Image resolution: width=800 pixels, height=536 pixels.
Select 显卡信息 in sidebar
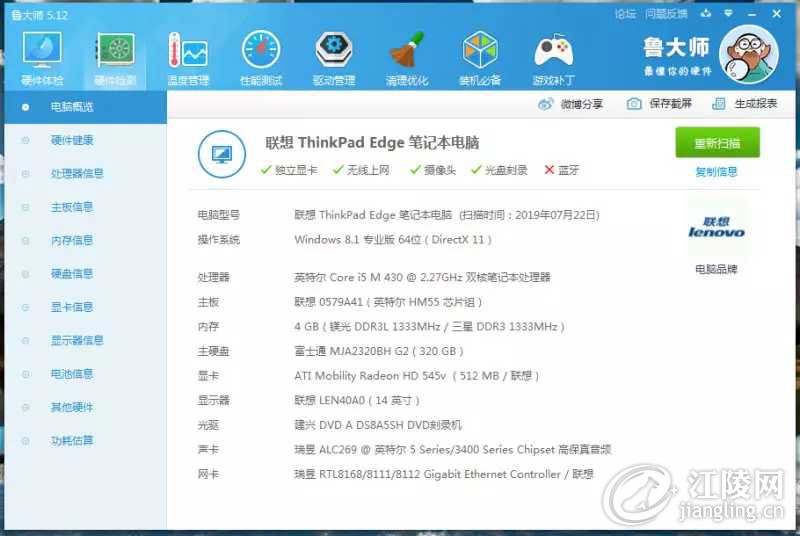[85, 307]
